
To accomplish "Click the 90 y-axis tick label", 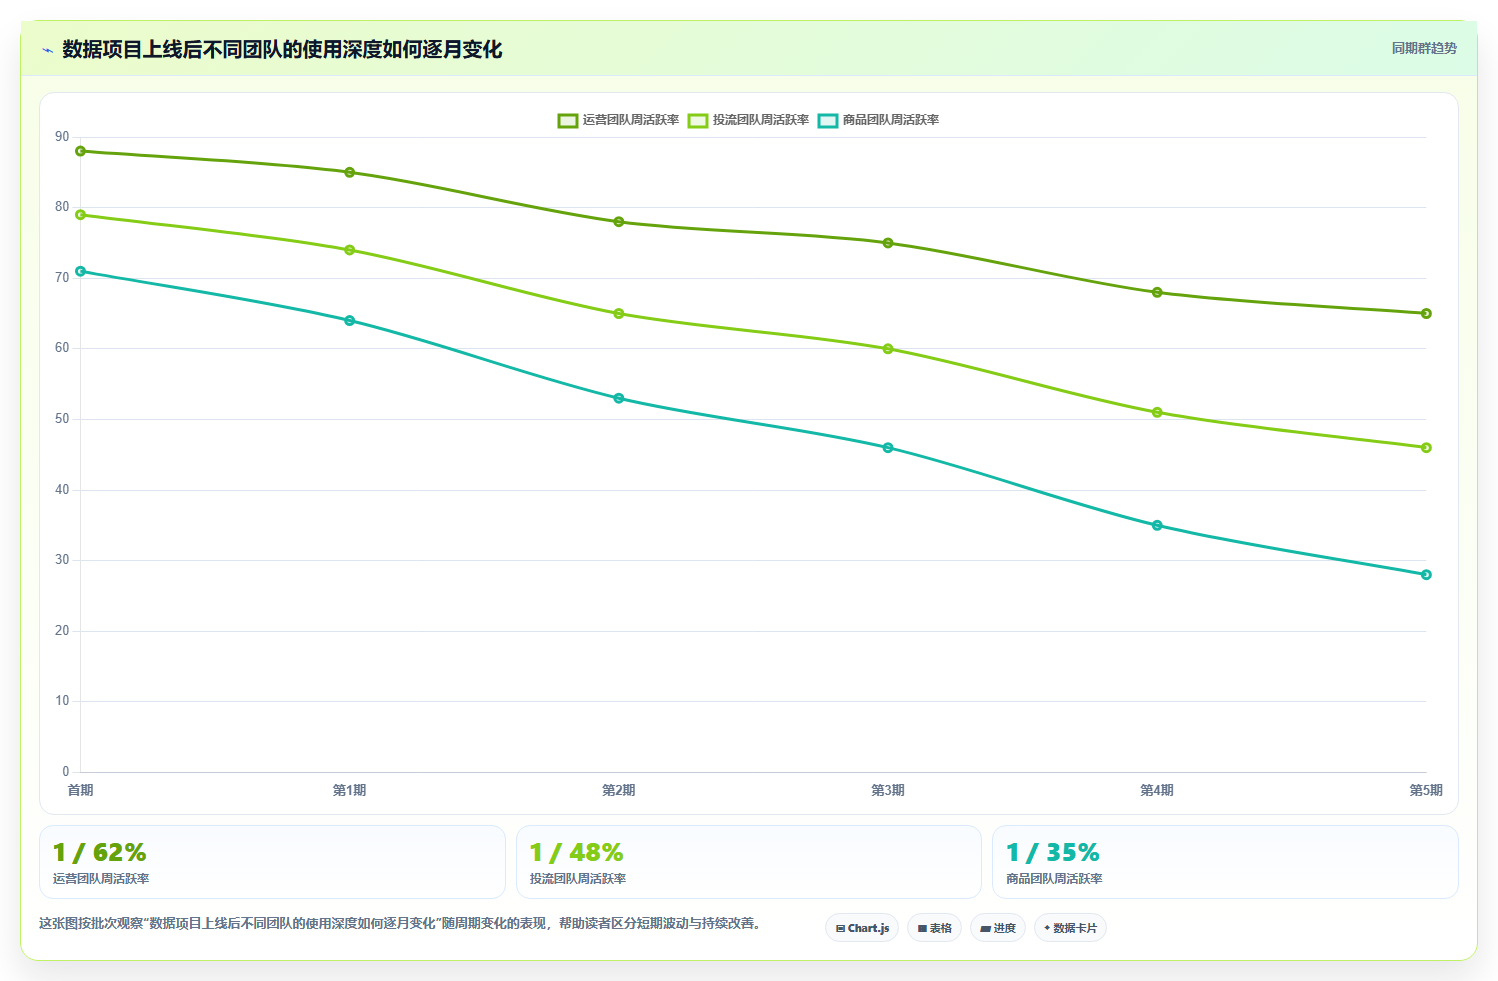I will click(63, 137).
